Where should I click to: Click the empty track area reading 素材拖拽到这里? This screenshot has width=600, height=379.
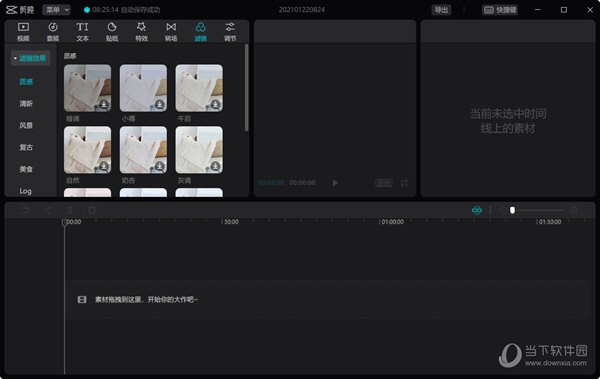(327, 299)
